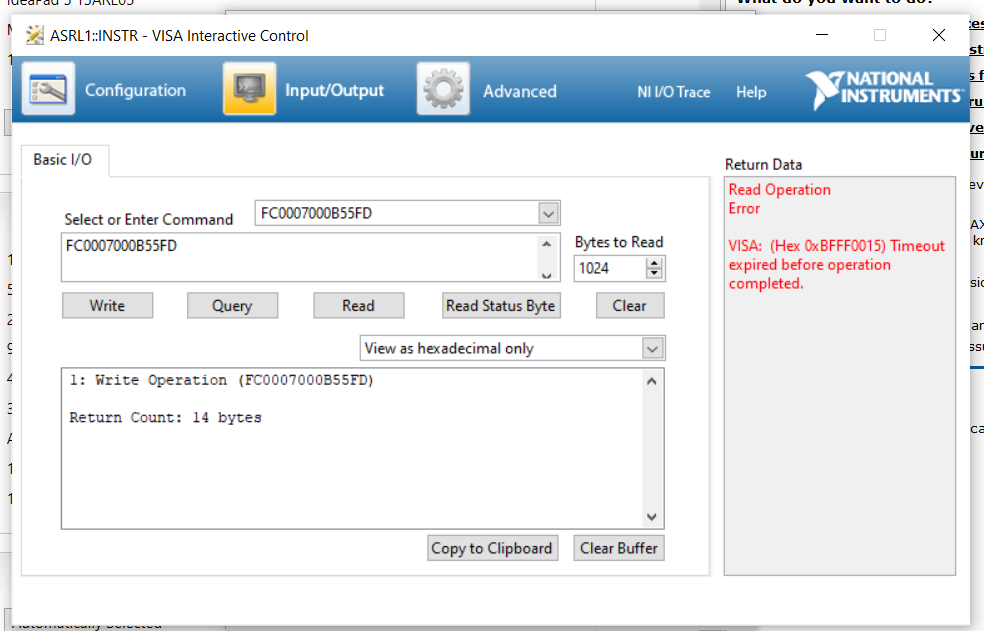
Task: Open the Help menu
Action: (751, 92)
